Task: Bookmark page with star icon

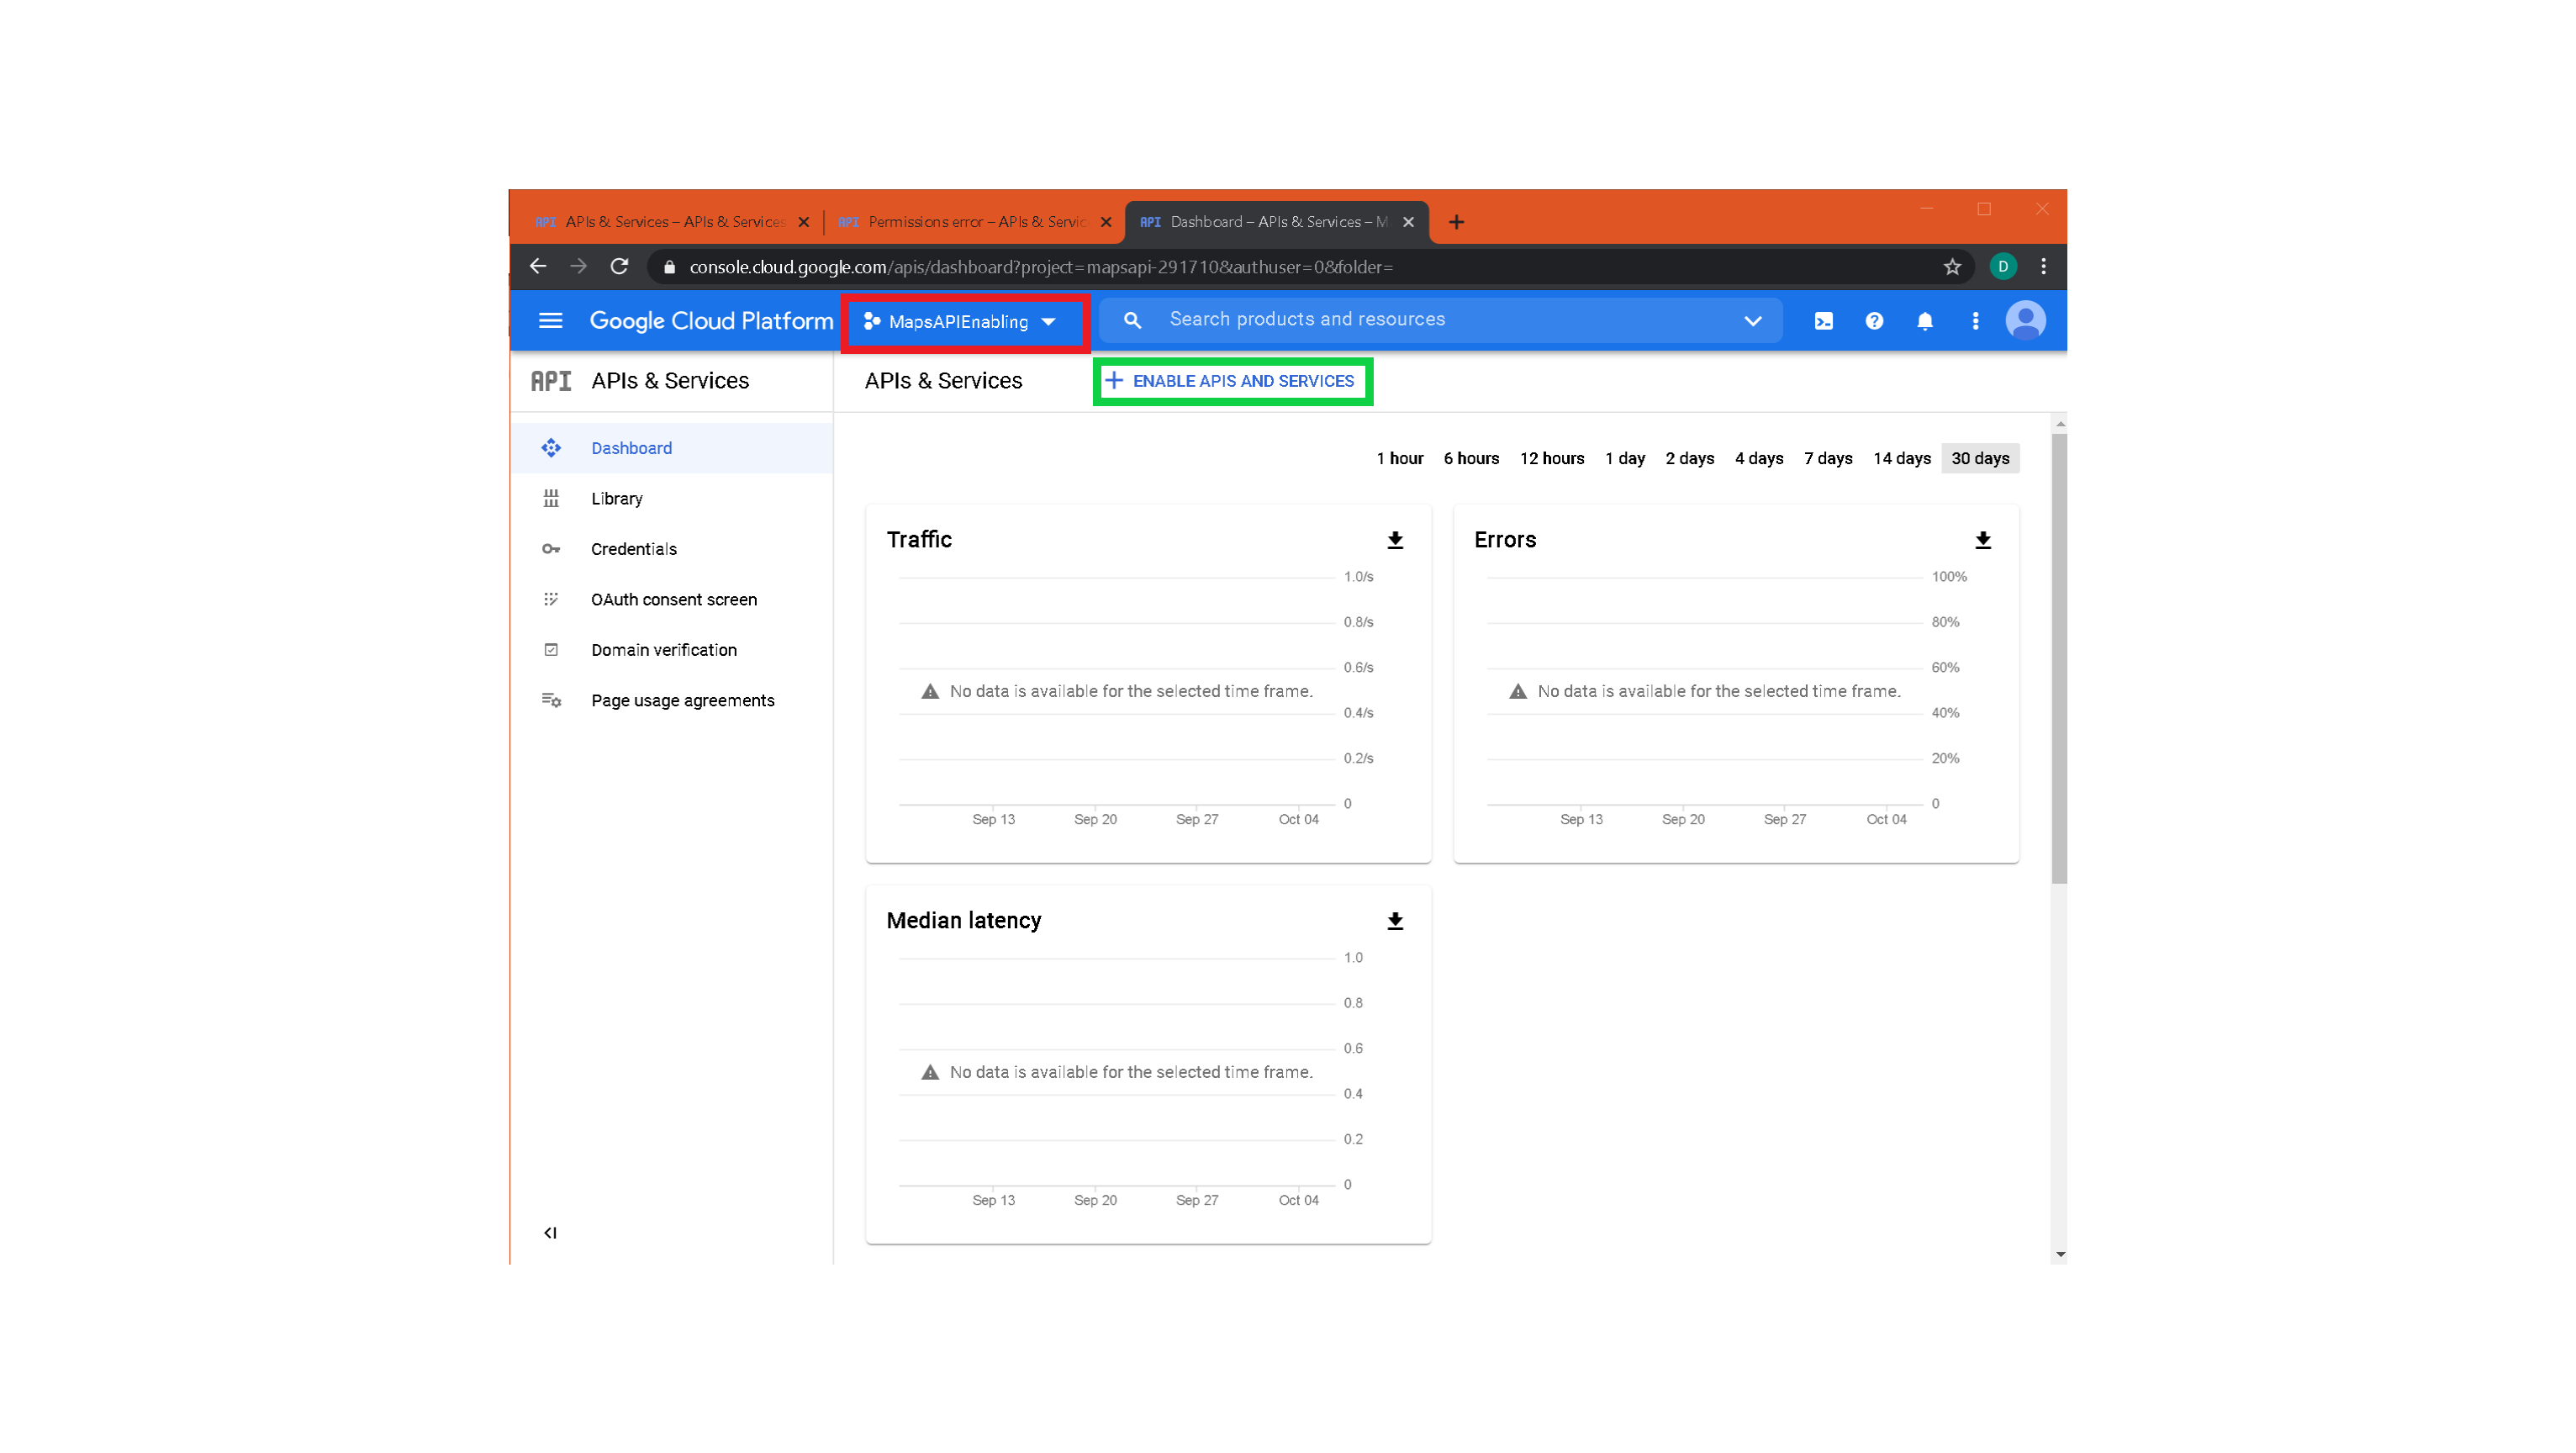Action: [x=1951, y=267]
